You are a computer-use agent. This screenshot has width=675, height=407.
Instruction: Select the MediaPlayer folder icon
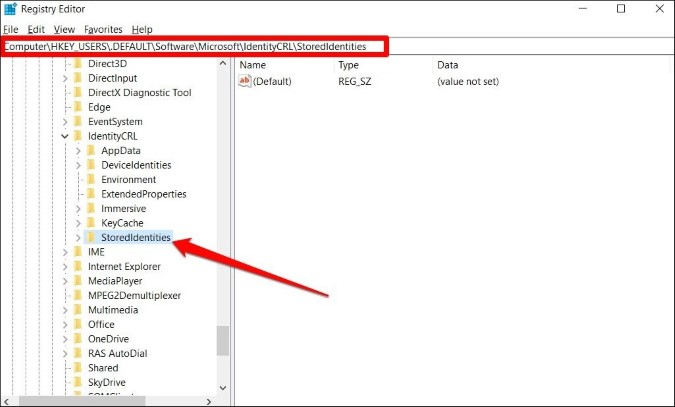click(x=78, y=281)
